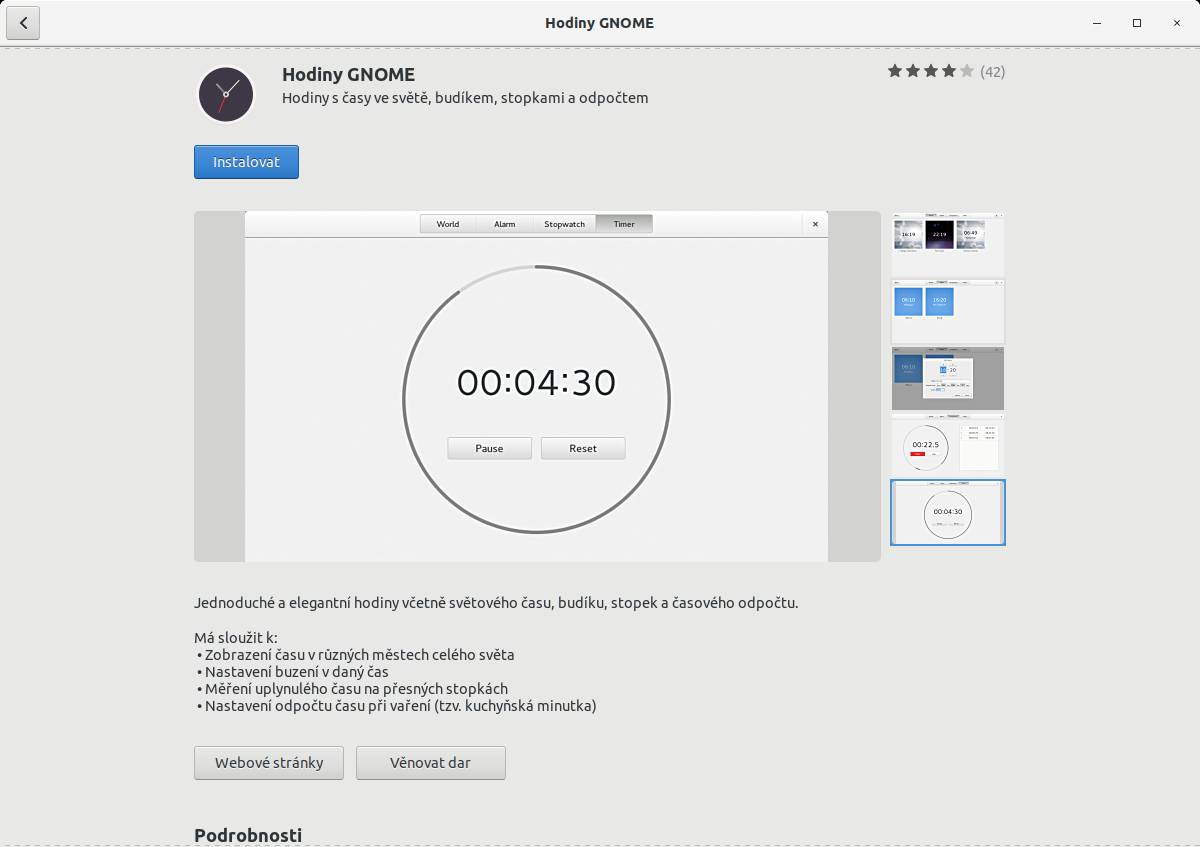Show the alarm edit dialog thumbnail
Image resolution: width=1200 pixels, height=847 pixels.
pos(948,378)
